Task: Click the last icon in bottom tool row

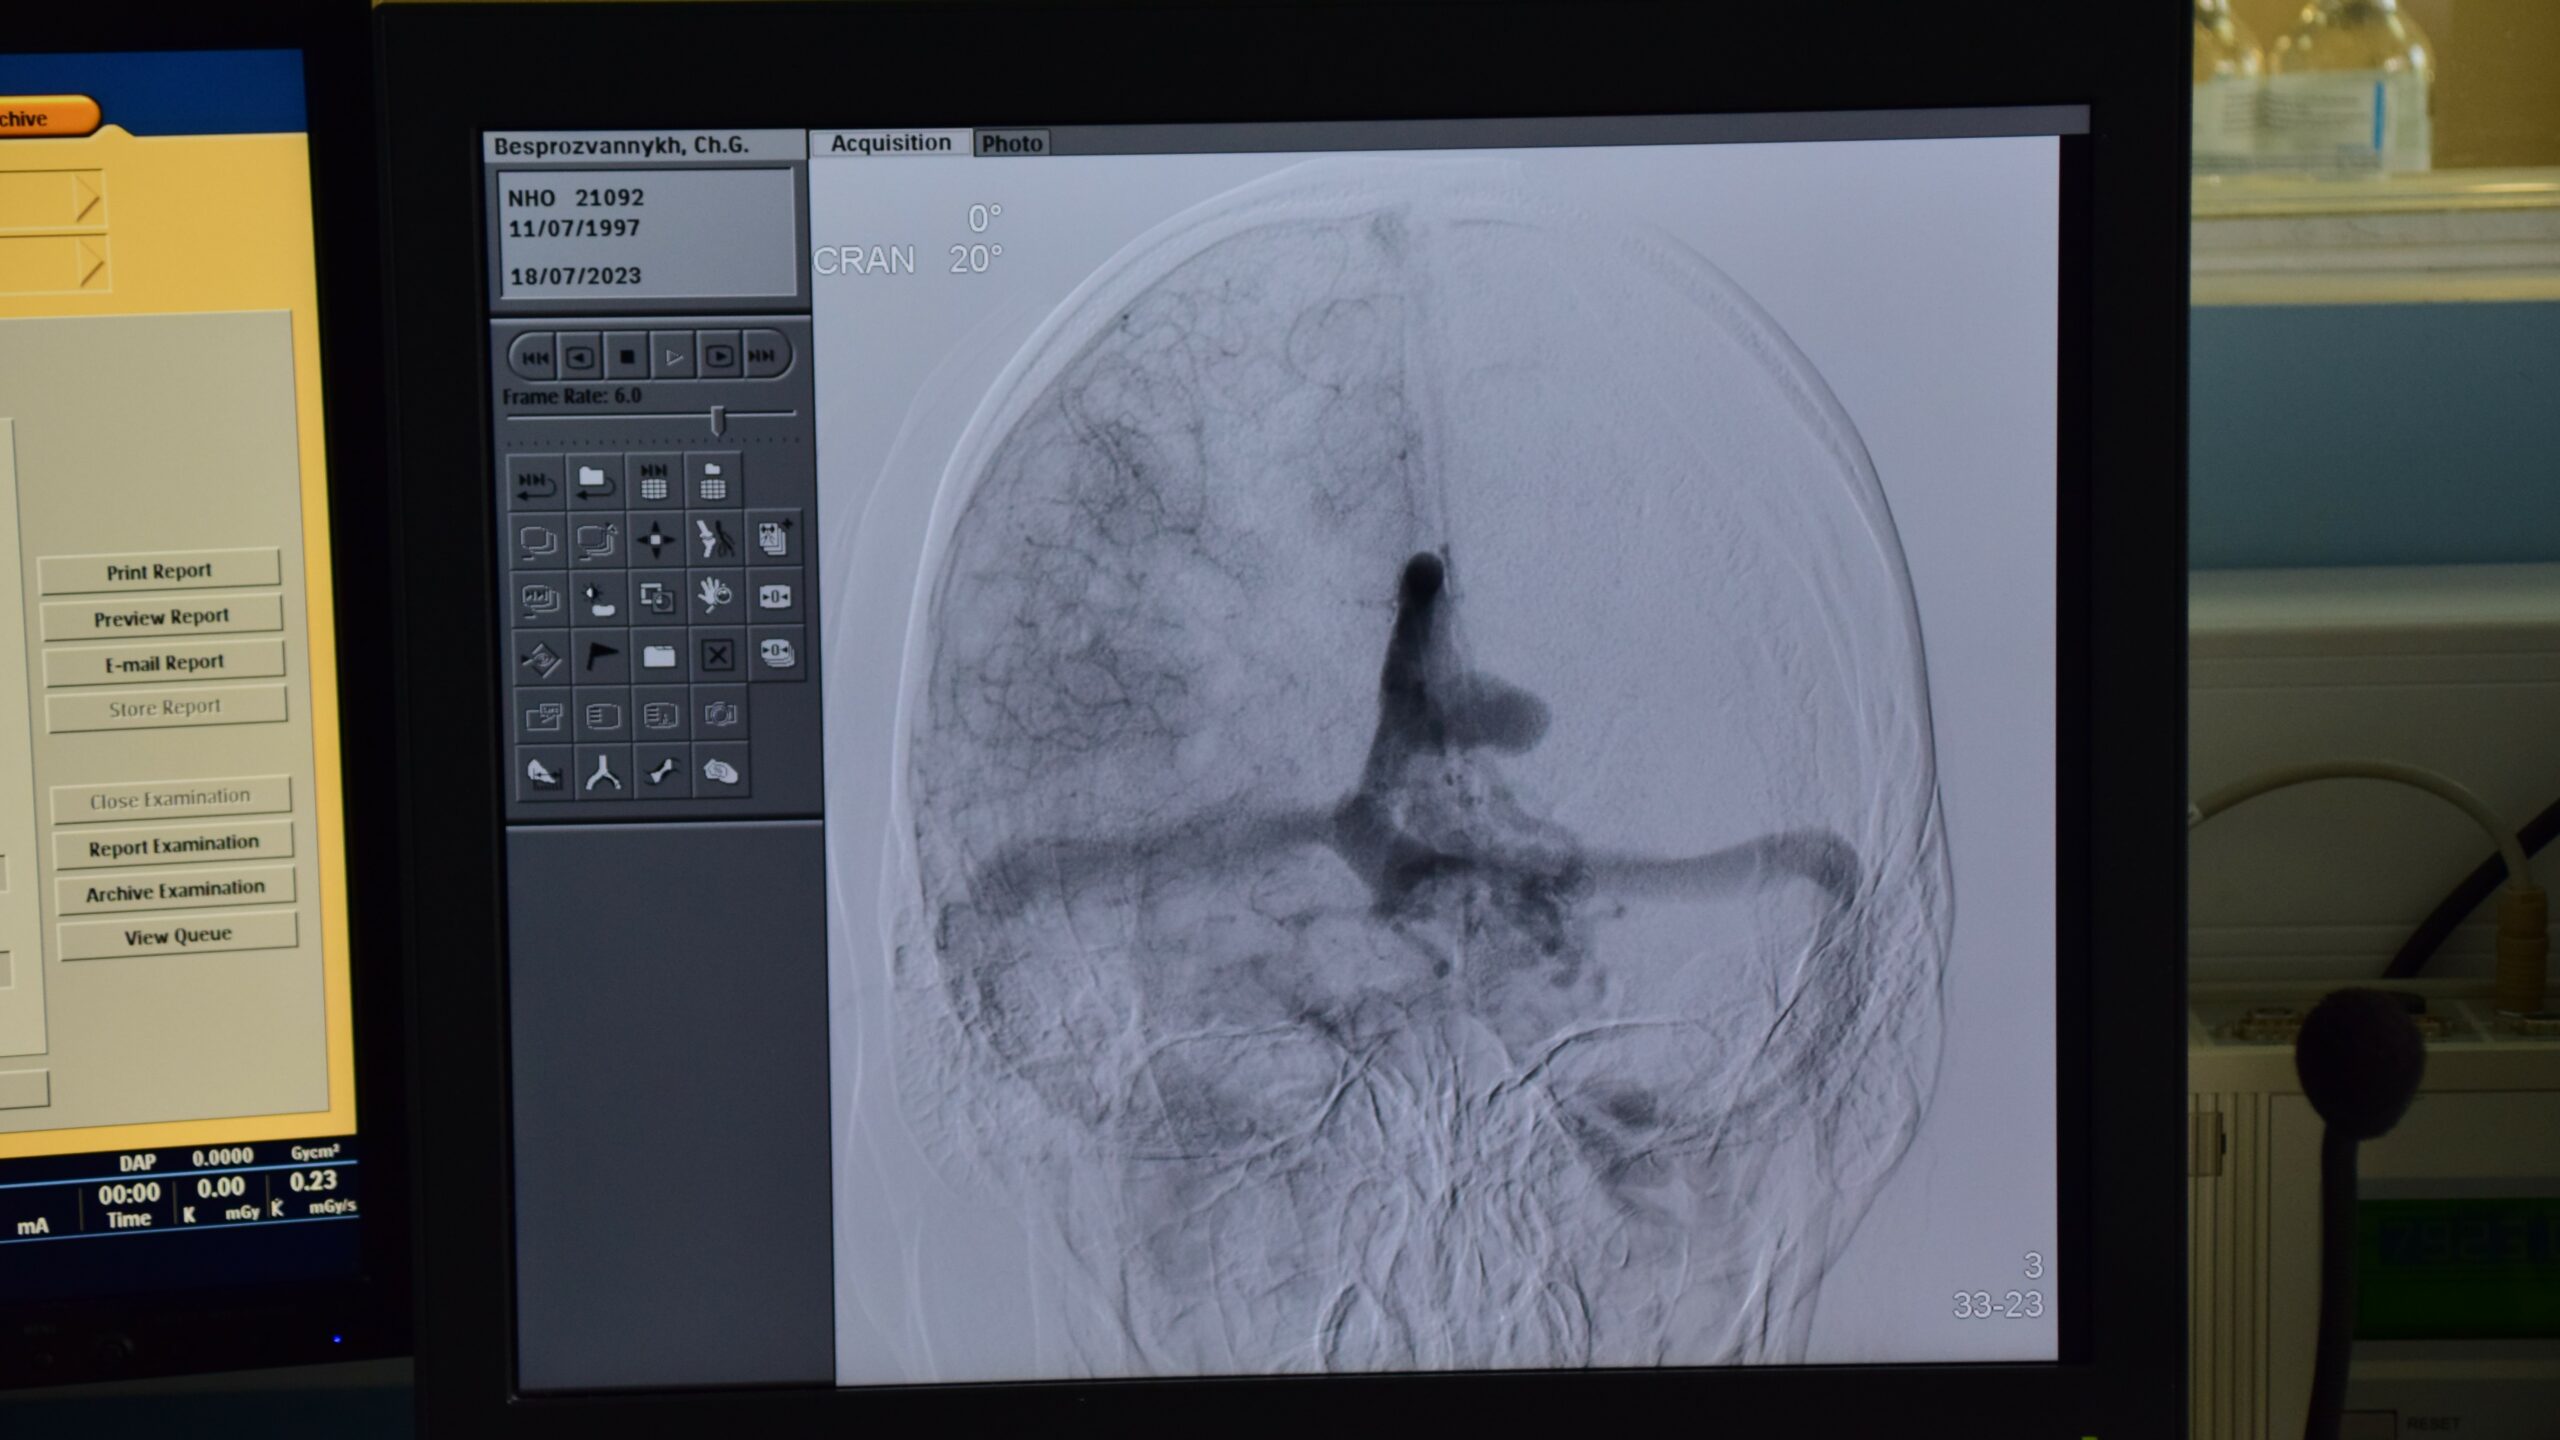Action: (720, 771)
